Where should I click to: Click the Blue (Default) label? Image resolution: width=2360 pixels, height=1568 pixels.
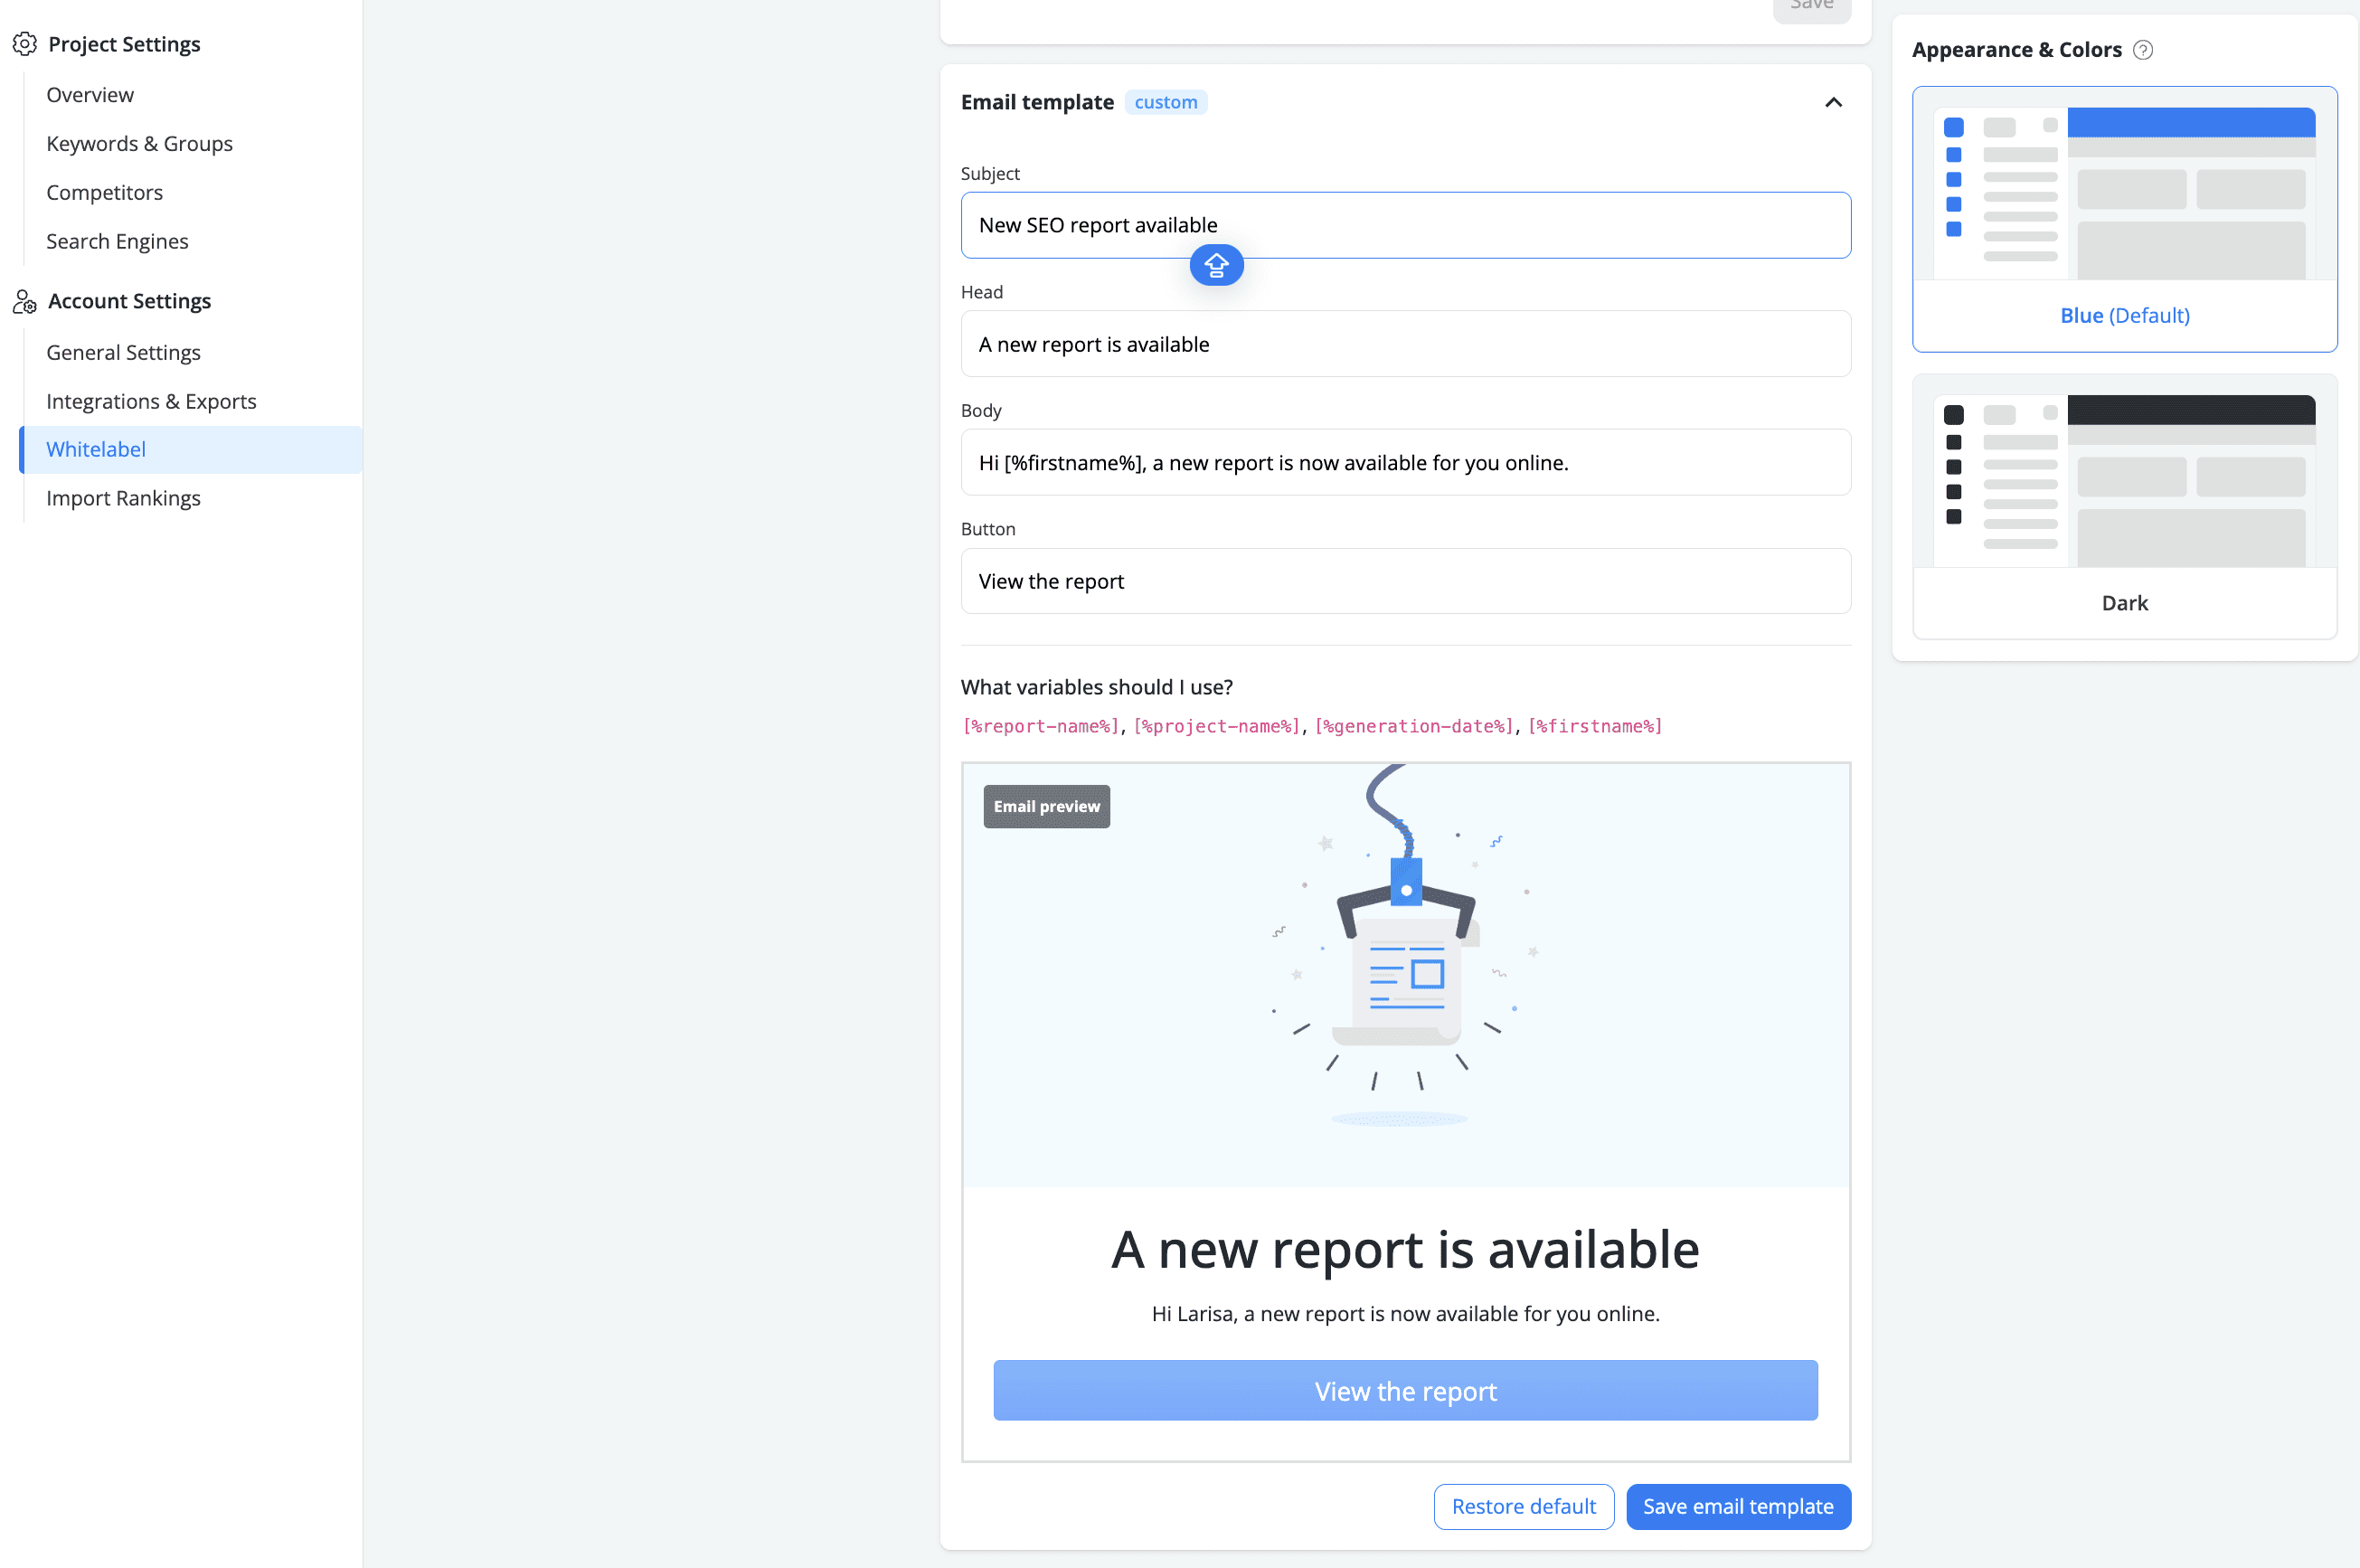[x=2124, y=315]
